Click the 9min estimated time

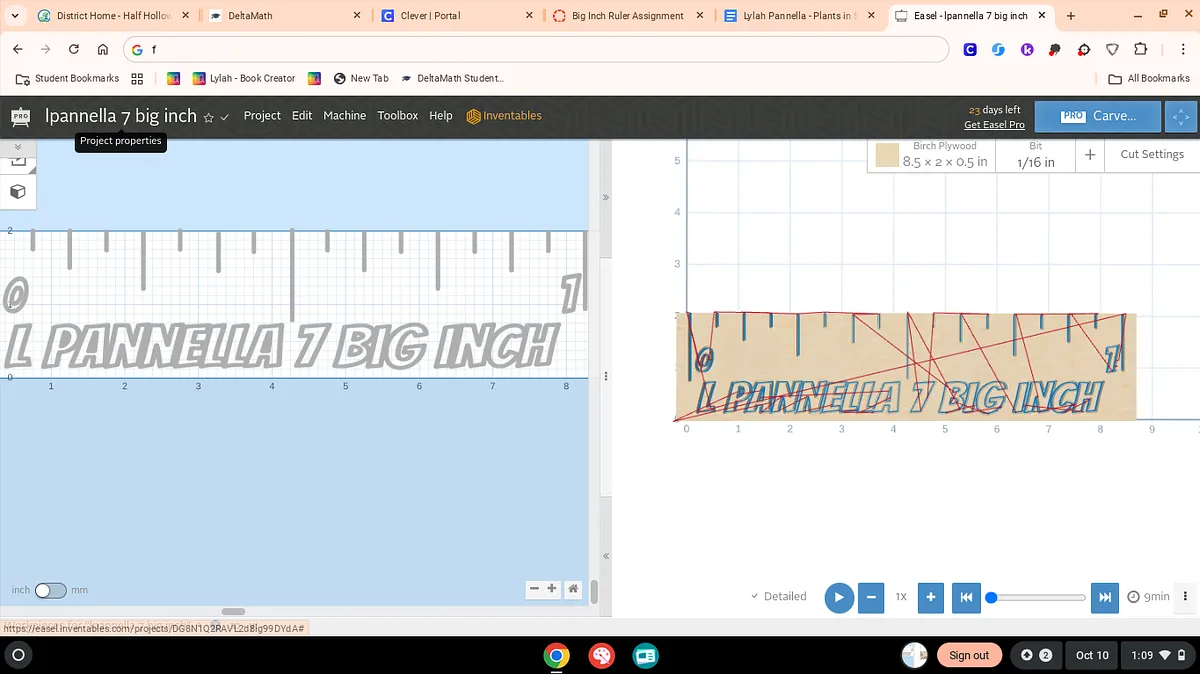(1149, 597)
